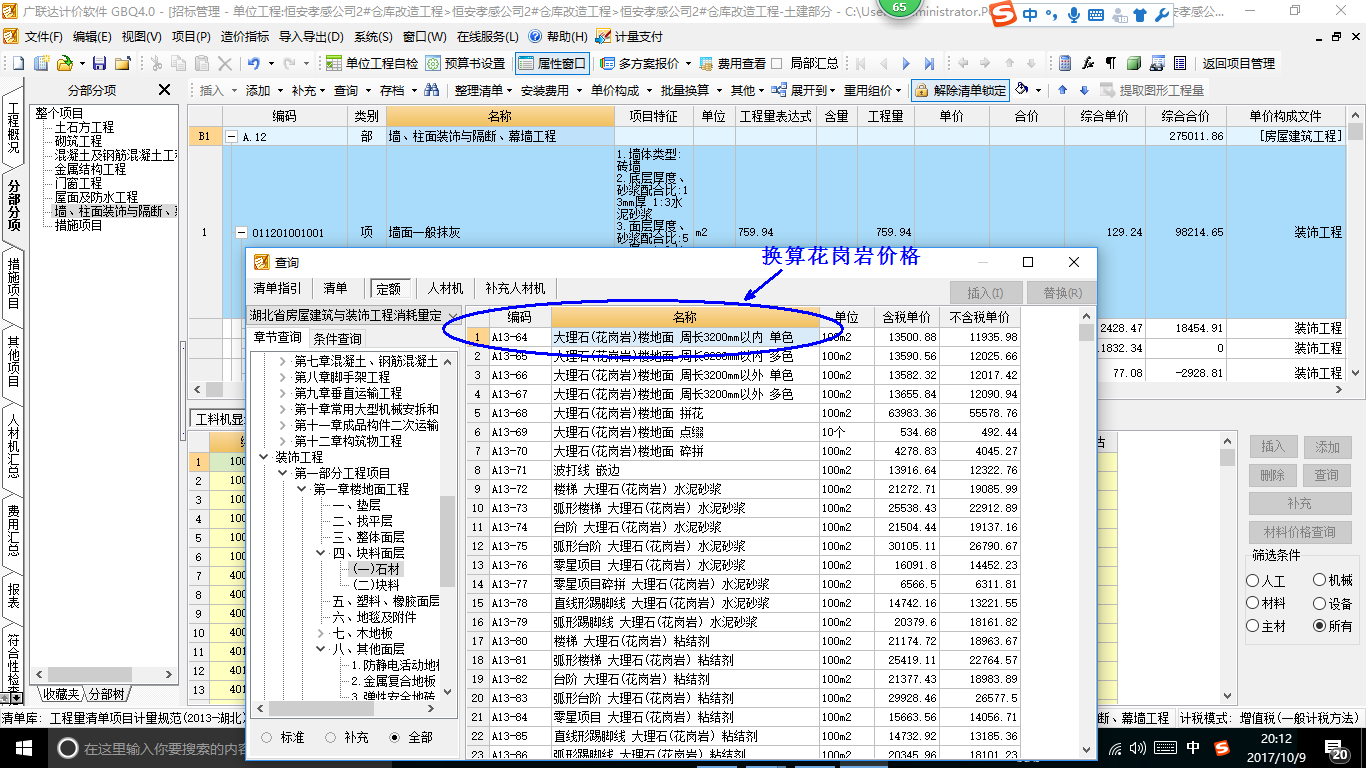Toggle the 局部汇总 checkbox

coord(777,63)
